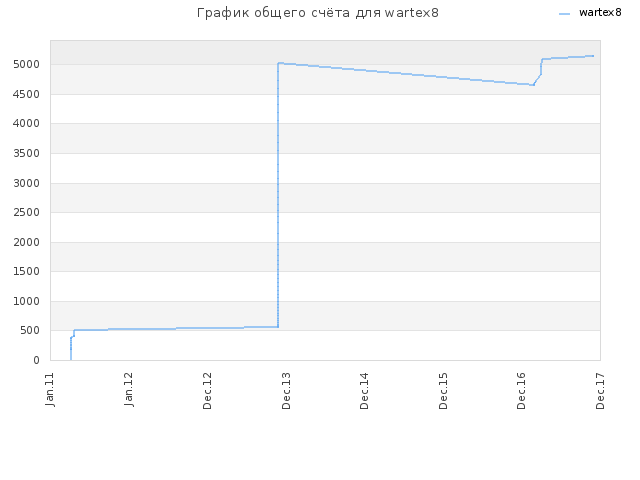640x480 pixels.
Task: Select the Dec.16 x-axis label
Action: pos(522,391)
